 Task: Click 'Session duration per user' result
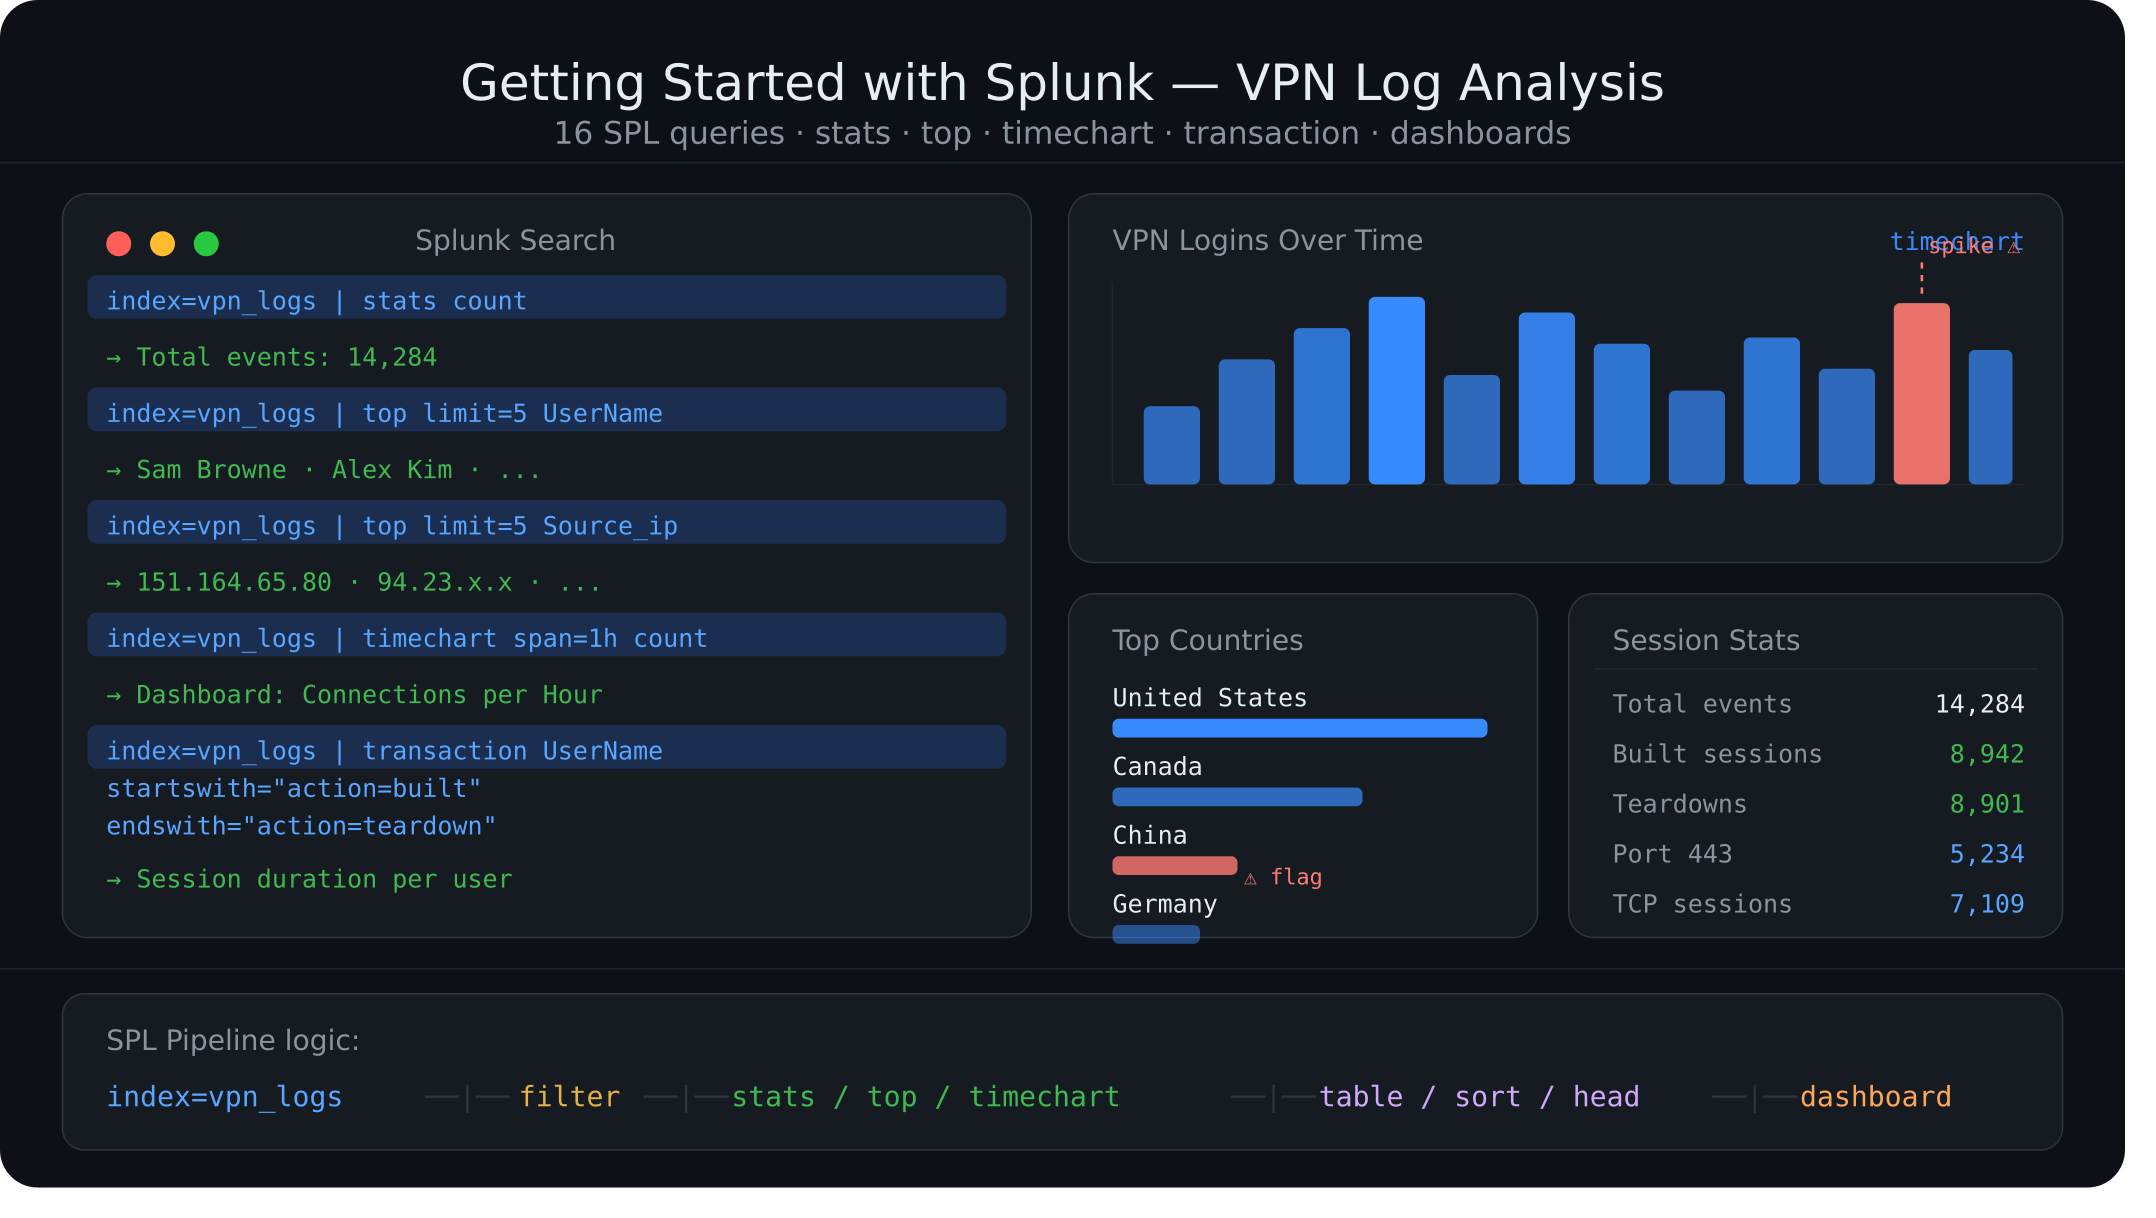tap(310, 880)
